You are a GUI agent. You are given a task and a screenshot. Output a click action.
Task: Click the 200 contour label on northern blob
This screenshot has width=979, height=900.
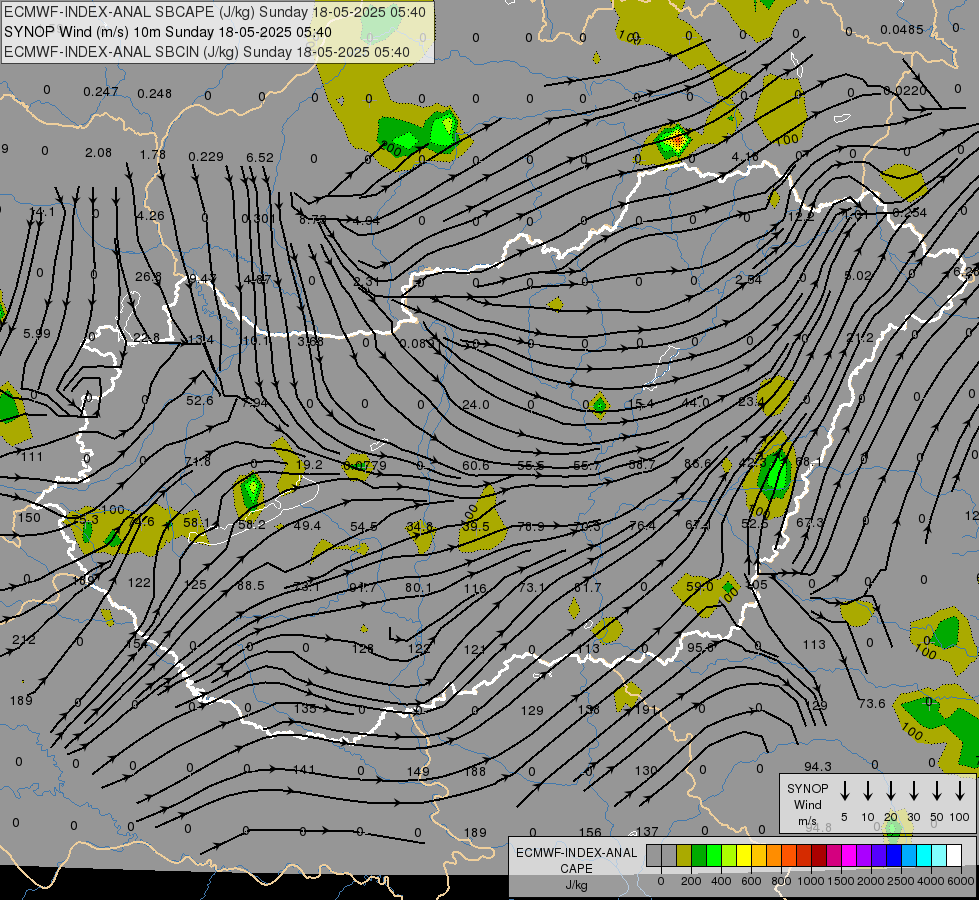coord(391,149)
